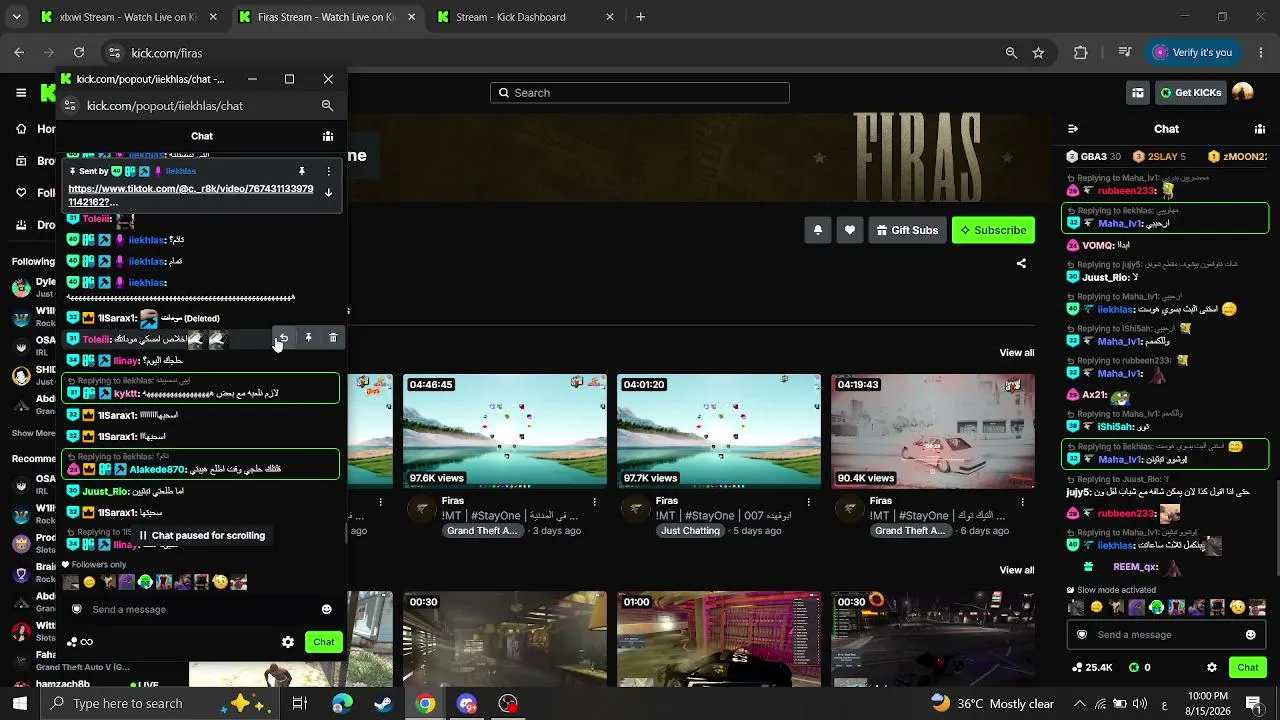The width and height of the screenshot is (1280, 720).
Task: Open the emote picker in popout chat
Action: click(x=326, y=609)
